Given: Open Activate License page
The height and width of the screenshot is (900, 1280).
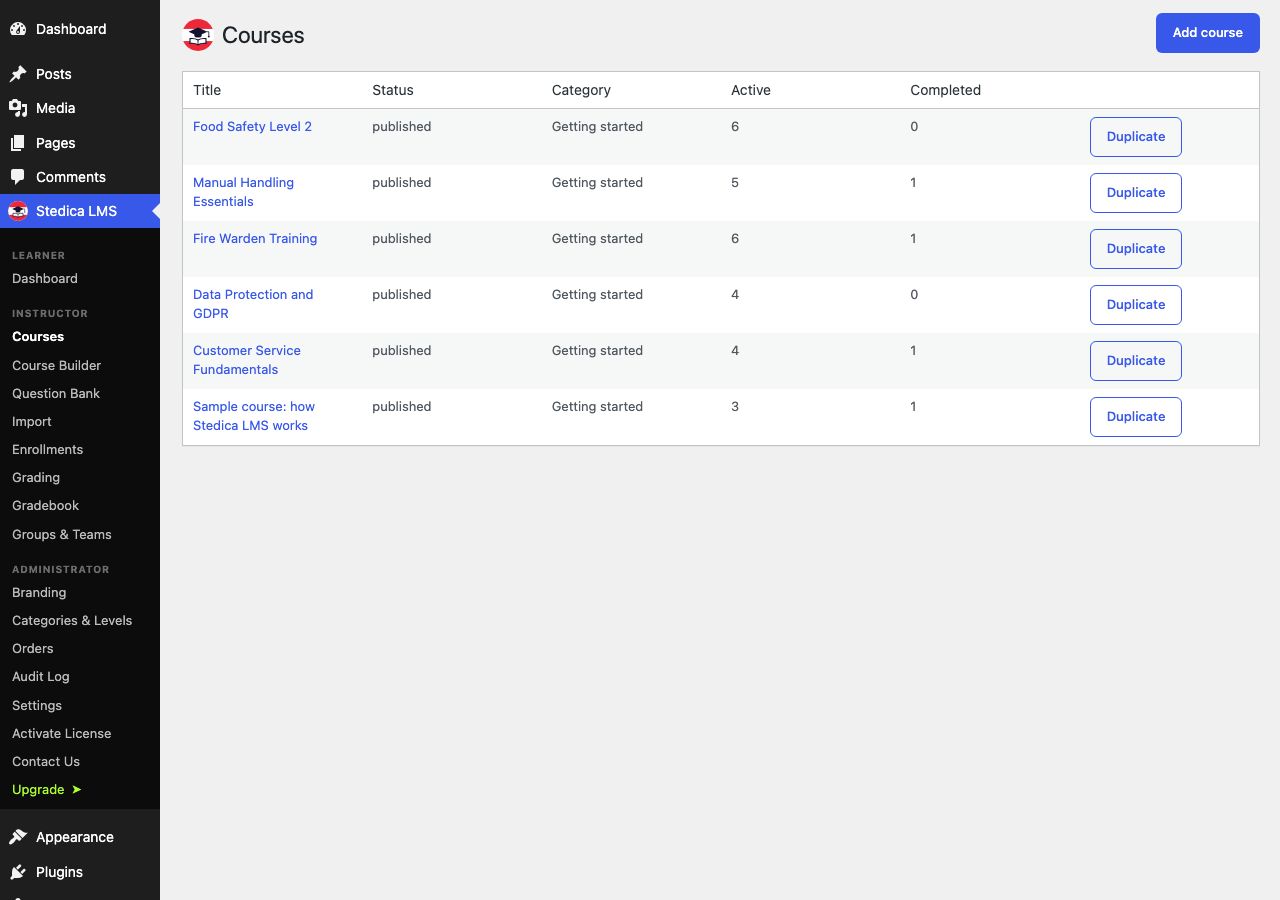Looking at the screenshot, I should click(x=62, y=733).
